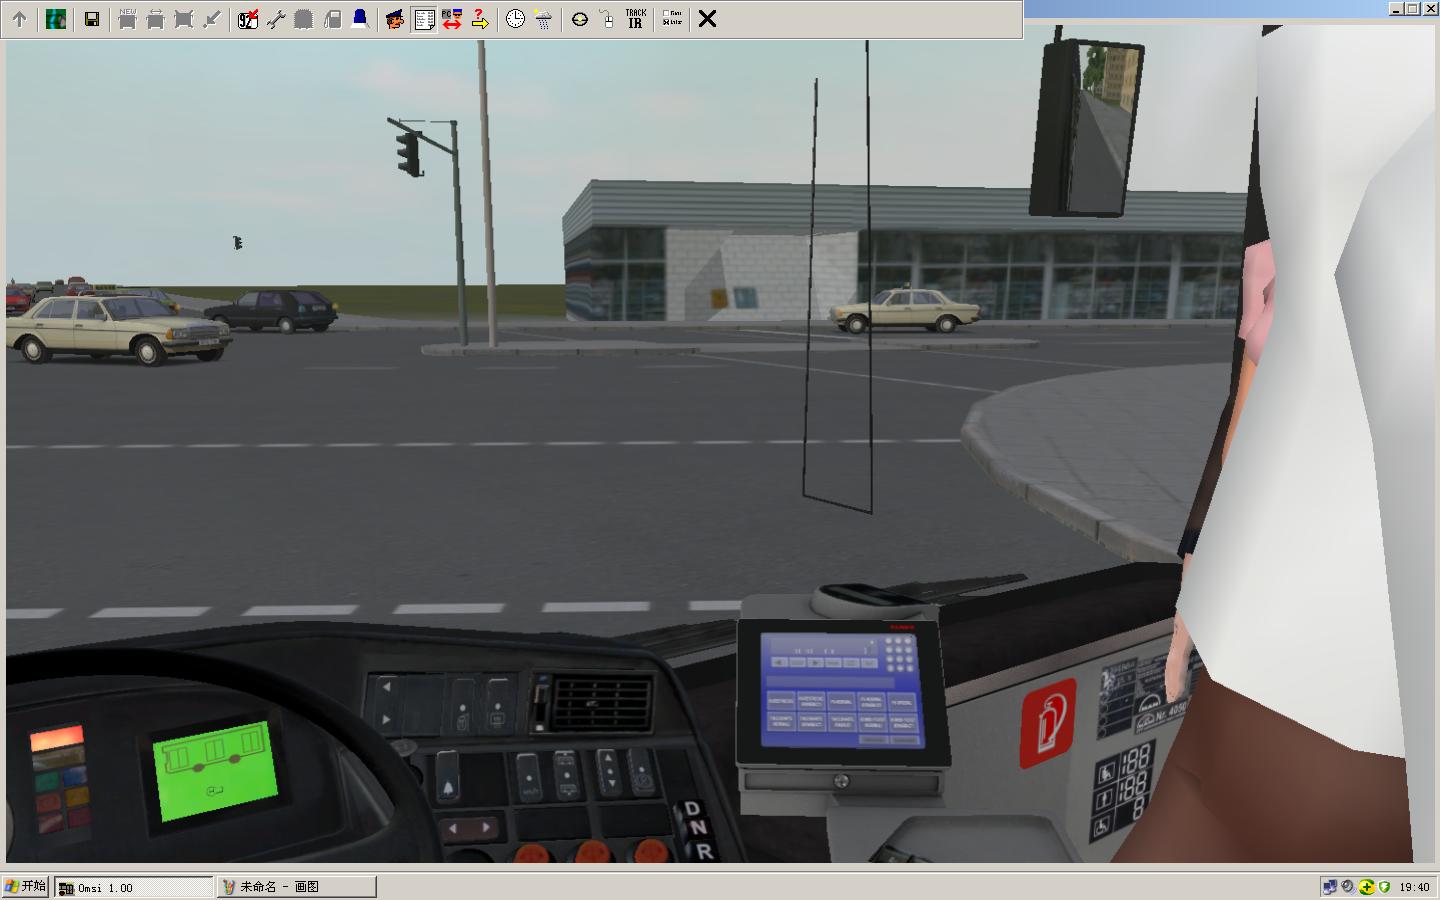Open the 开始 Start button
The image size is (1440, 900).
point(26,886)
